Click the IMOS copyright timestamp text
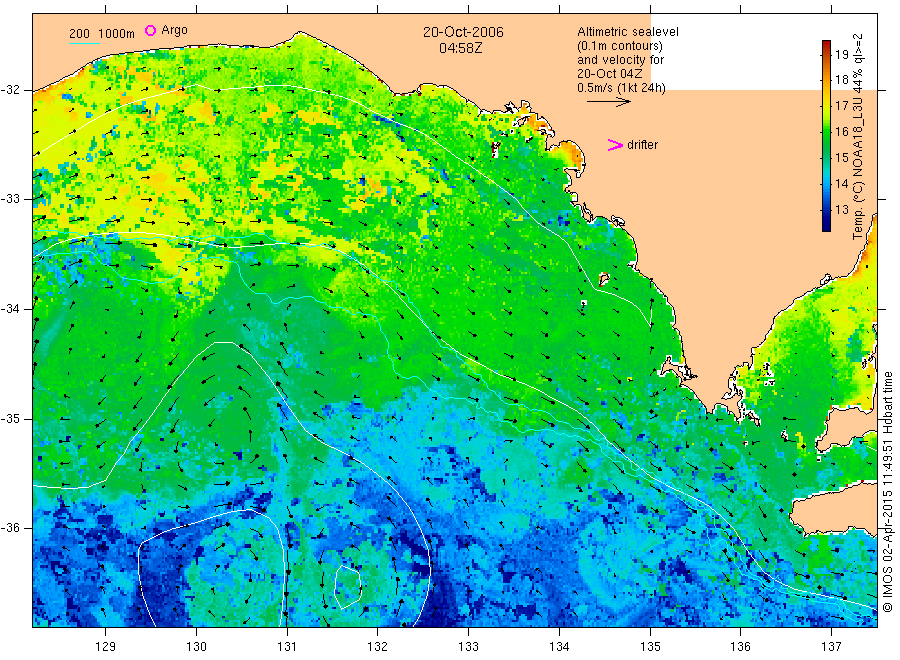This screenshot has width=900, height=660. [887, 491]
